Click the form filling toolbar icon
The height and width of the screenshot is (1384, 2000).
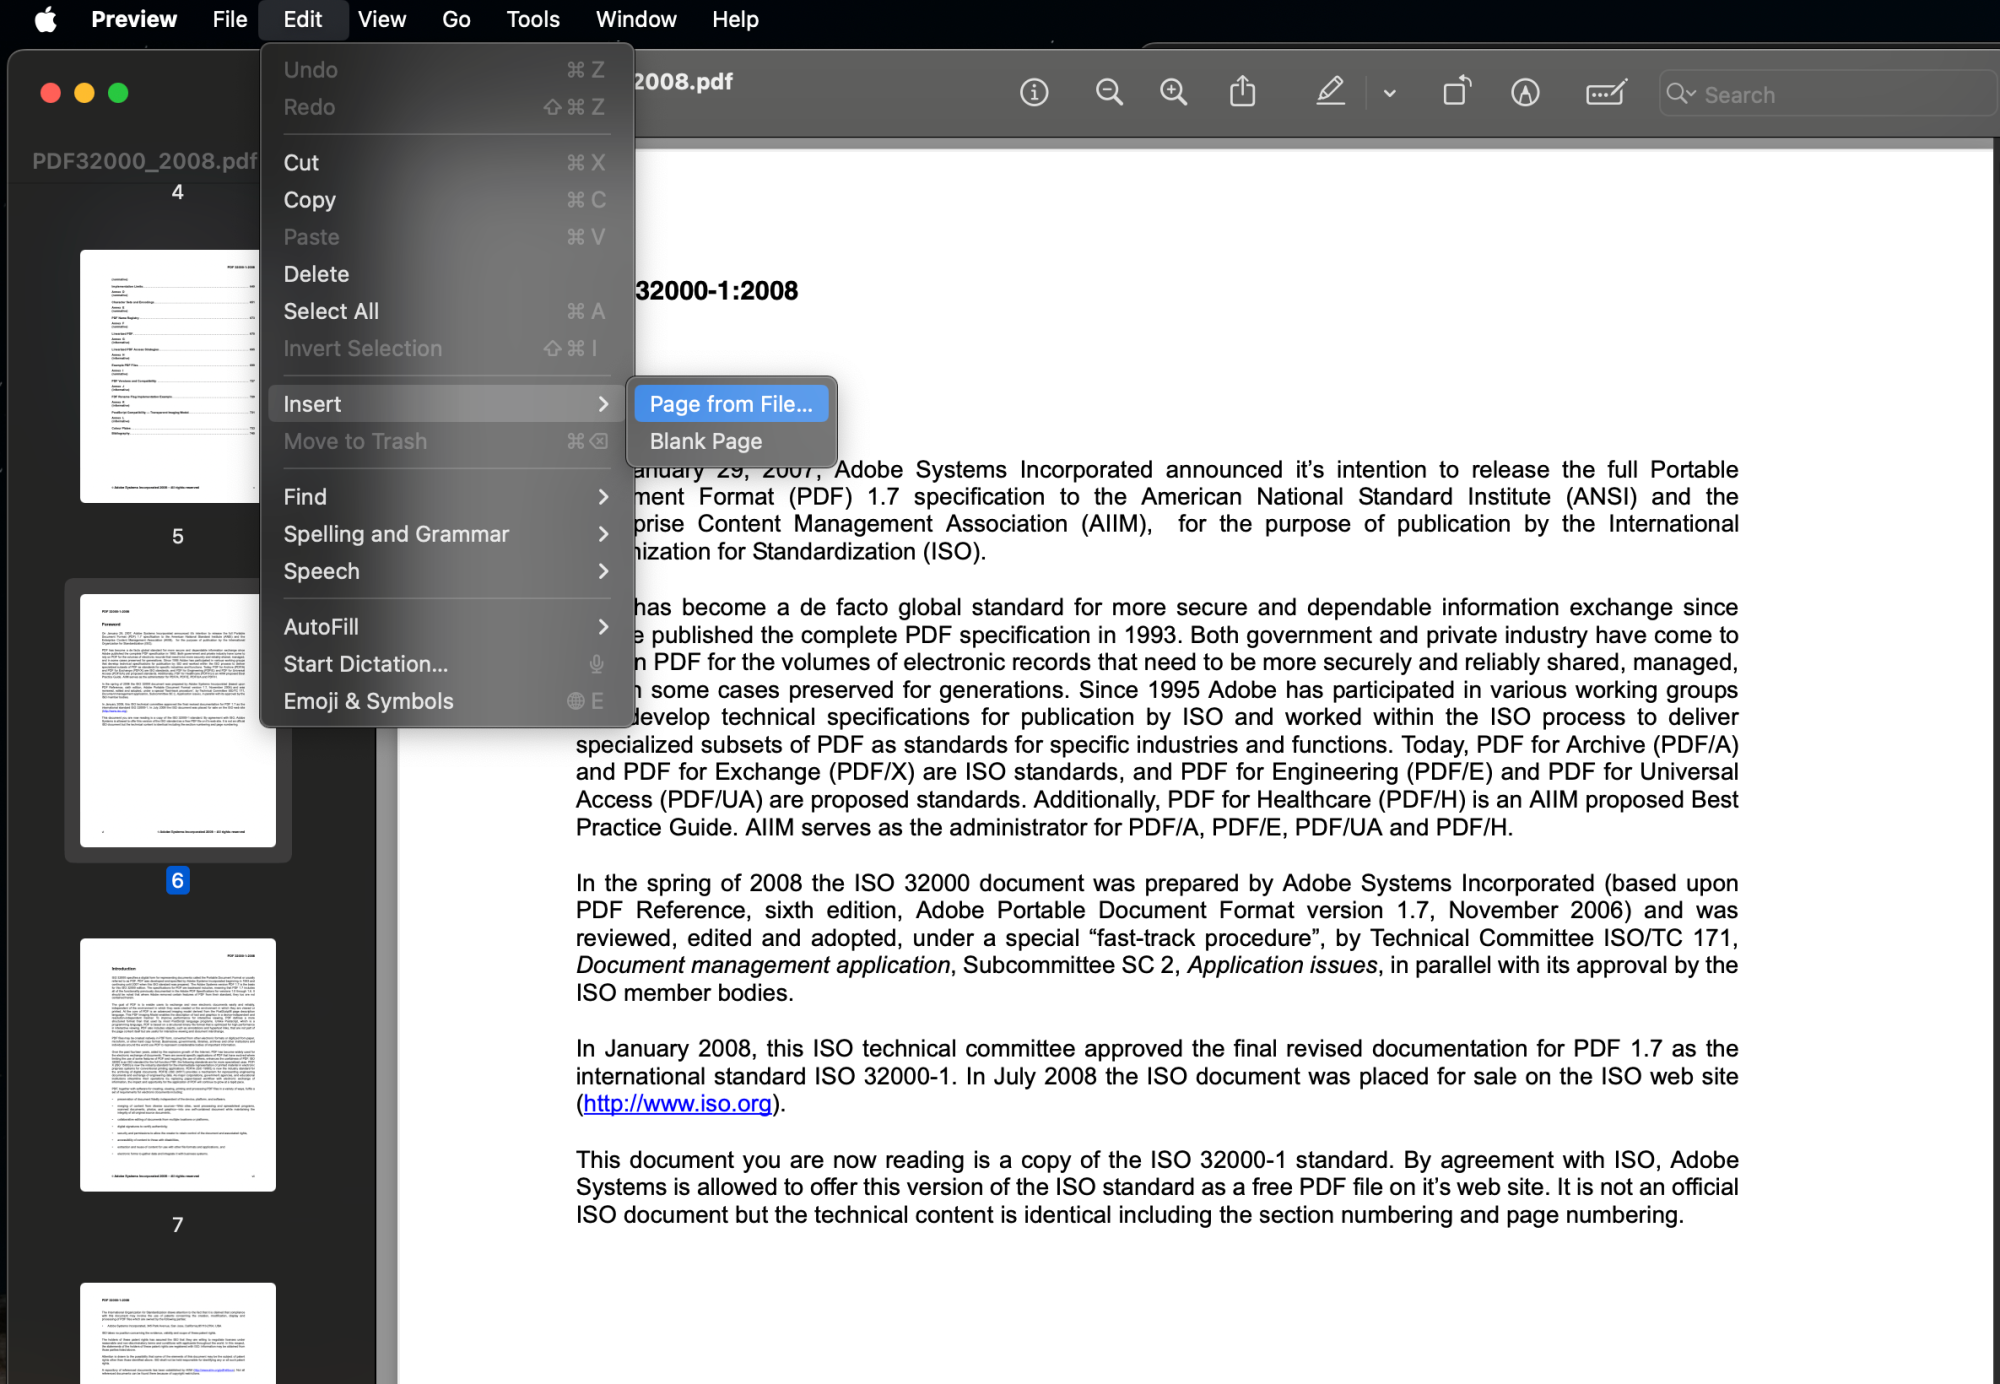click(1606, 93)
